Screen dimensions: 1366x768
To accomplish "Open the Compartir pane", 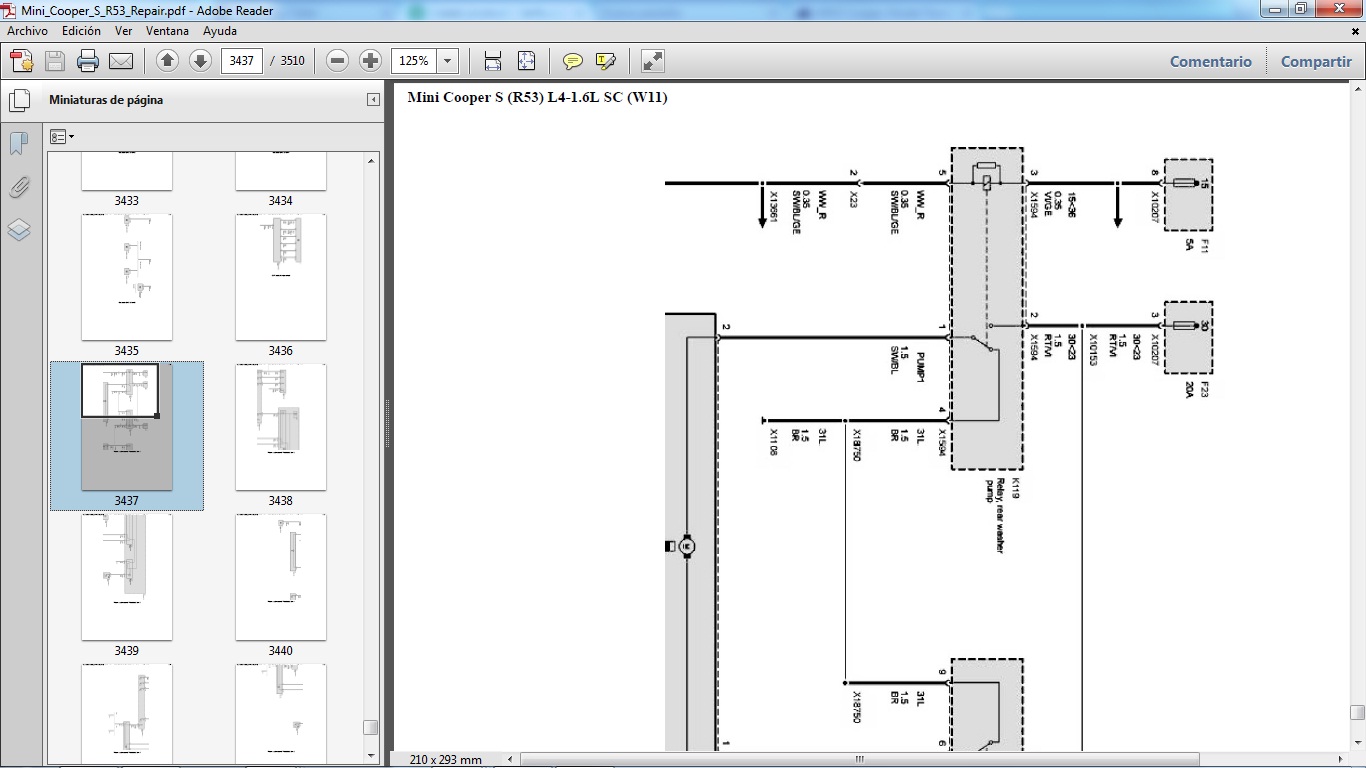I will tap(1316, 61).
